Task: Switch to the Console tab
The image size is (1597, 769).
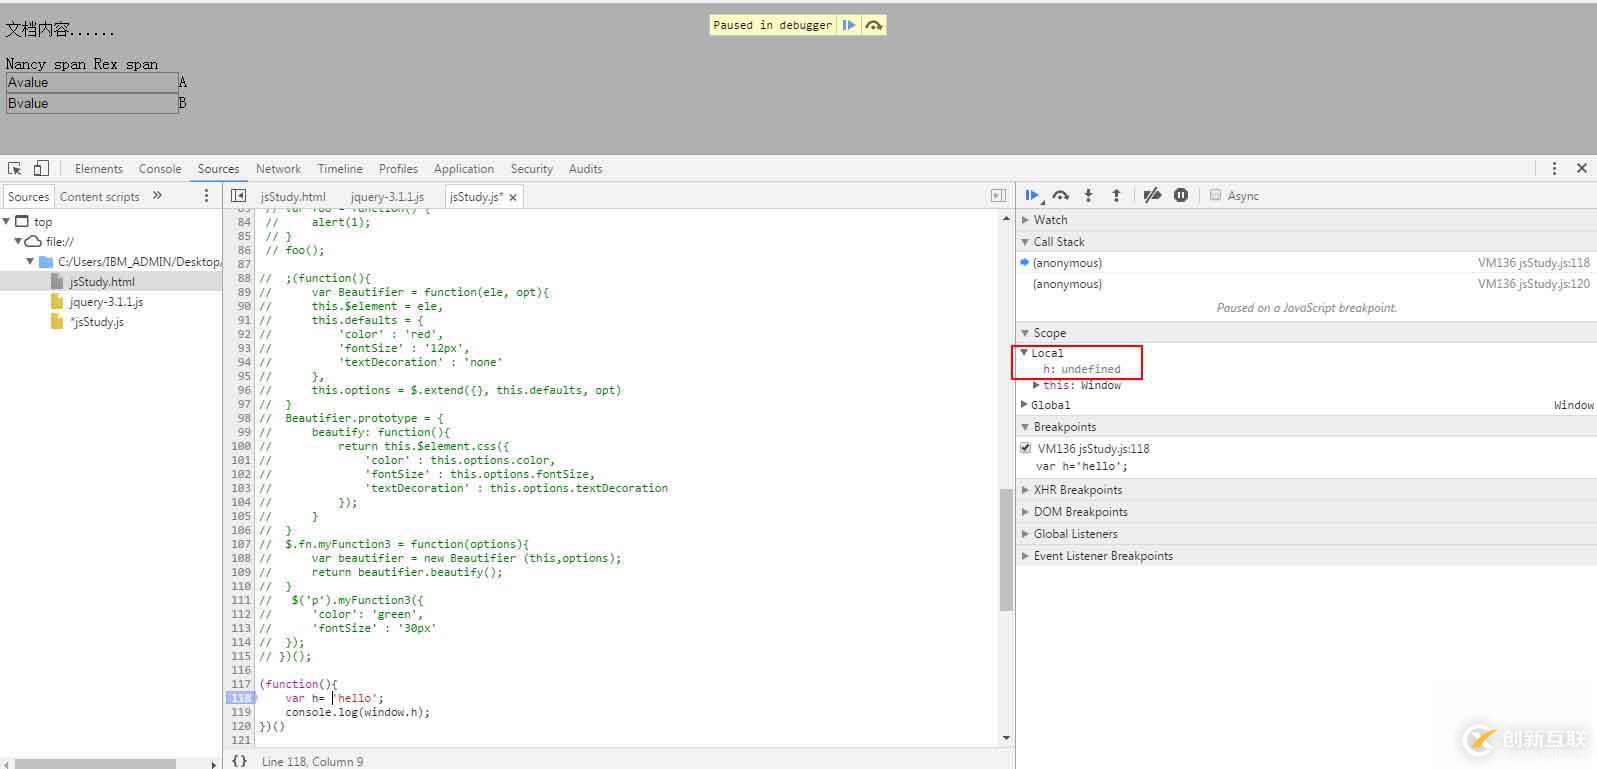Action: pyautogui.click(x=160, y=169)
